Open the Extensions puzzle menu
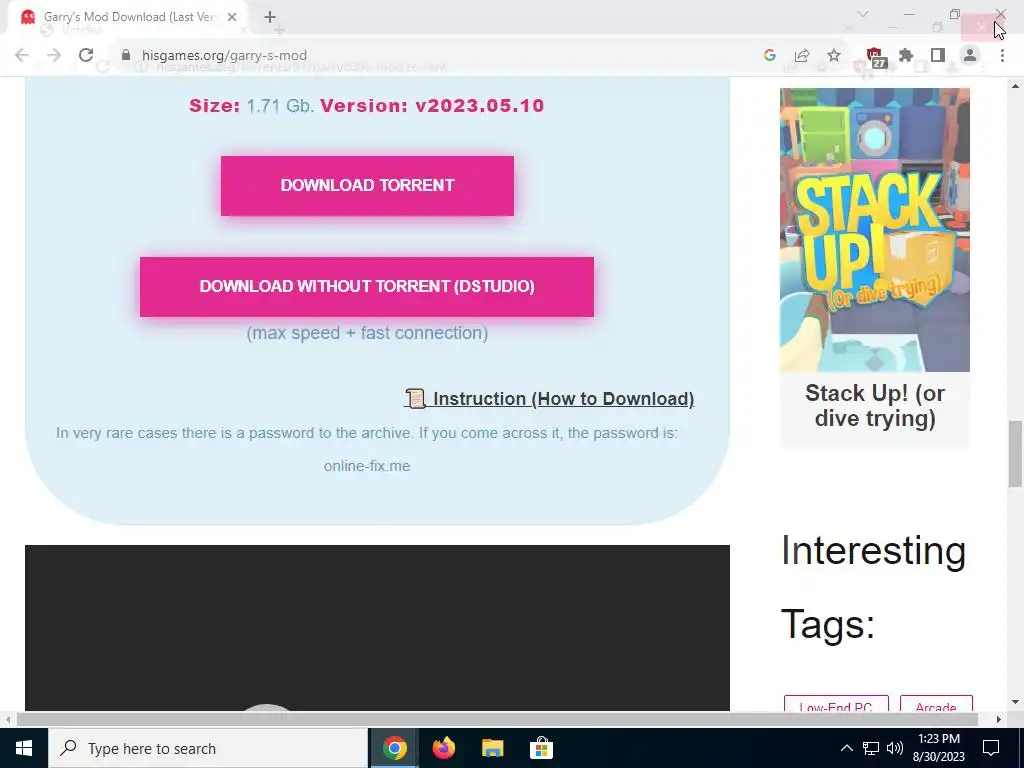1024x768 pixels. [x=906, y=56]
